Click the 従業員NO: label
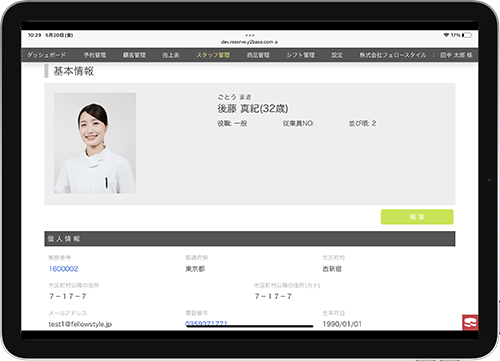Viewport: 500px width, 361px height. (x=298, y=123)
